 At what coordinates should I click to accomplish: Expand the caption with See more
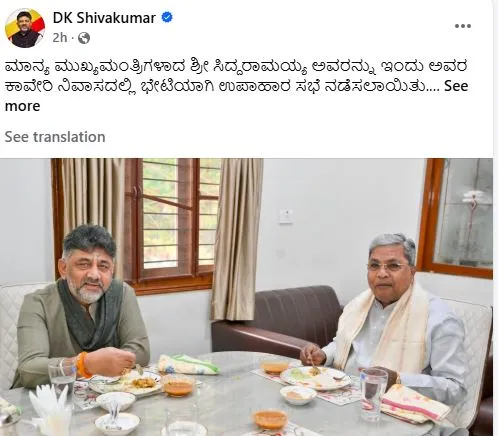coord(456,86)
